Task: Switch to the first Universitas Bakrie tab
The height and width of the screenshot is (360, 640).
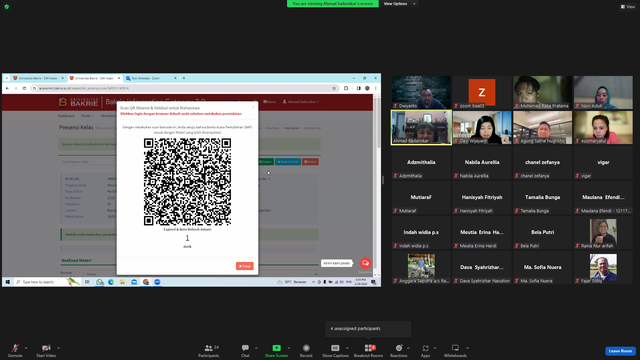Action: coord(38,78)
